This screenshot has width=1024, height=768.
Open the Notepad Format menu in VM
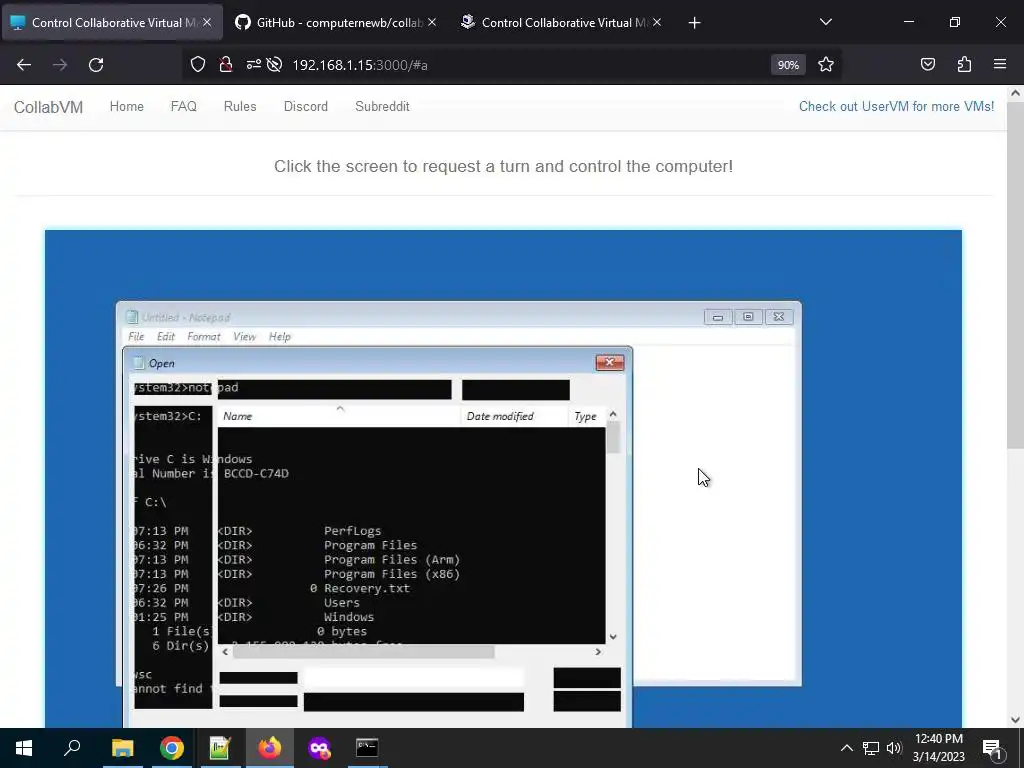point(204,336)
